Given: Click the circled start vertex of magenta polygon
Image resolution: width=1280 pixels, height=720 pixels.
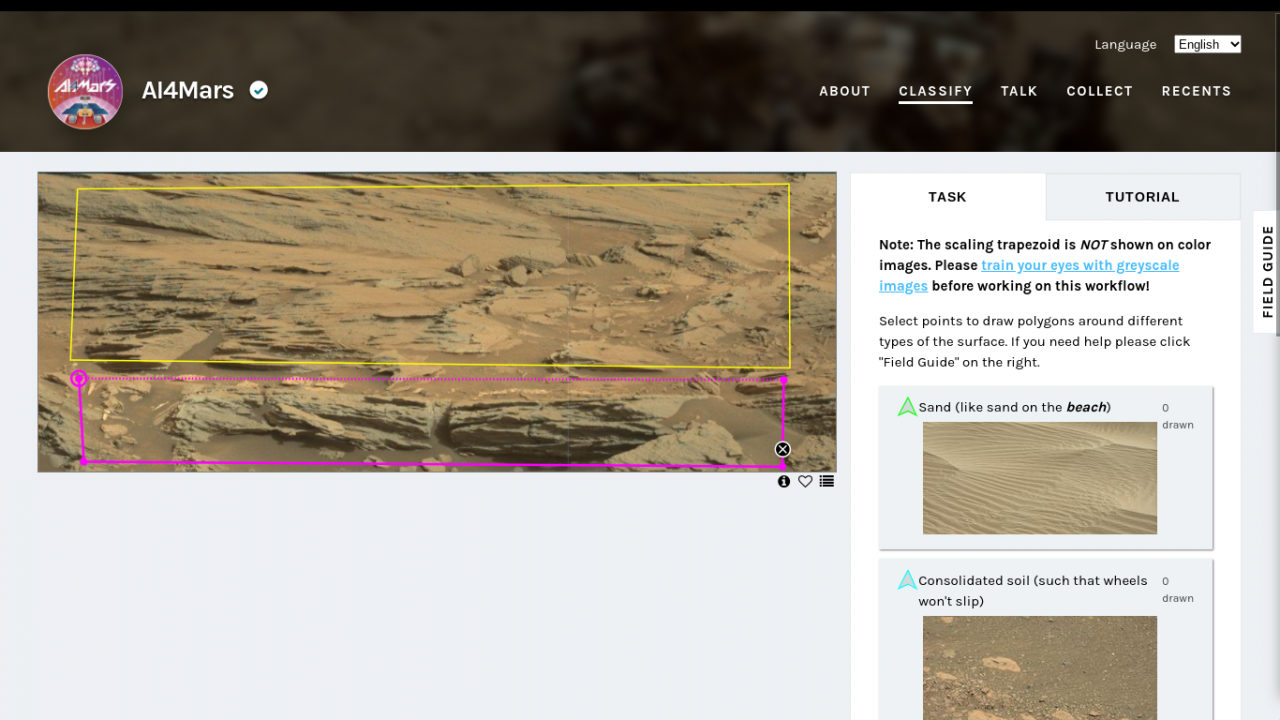Looking at the screenshot, I should 79,379.
